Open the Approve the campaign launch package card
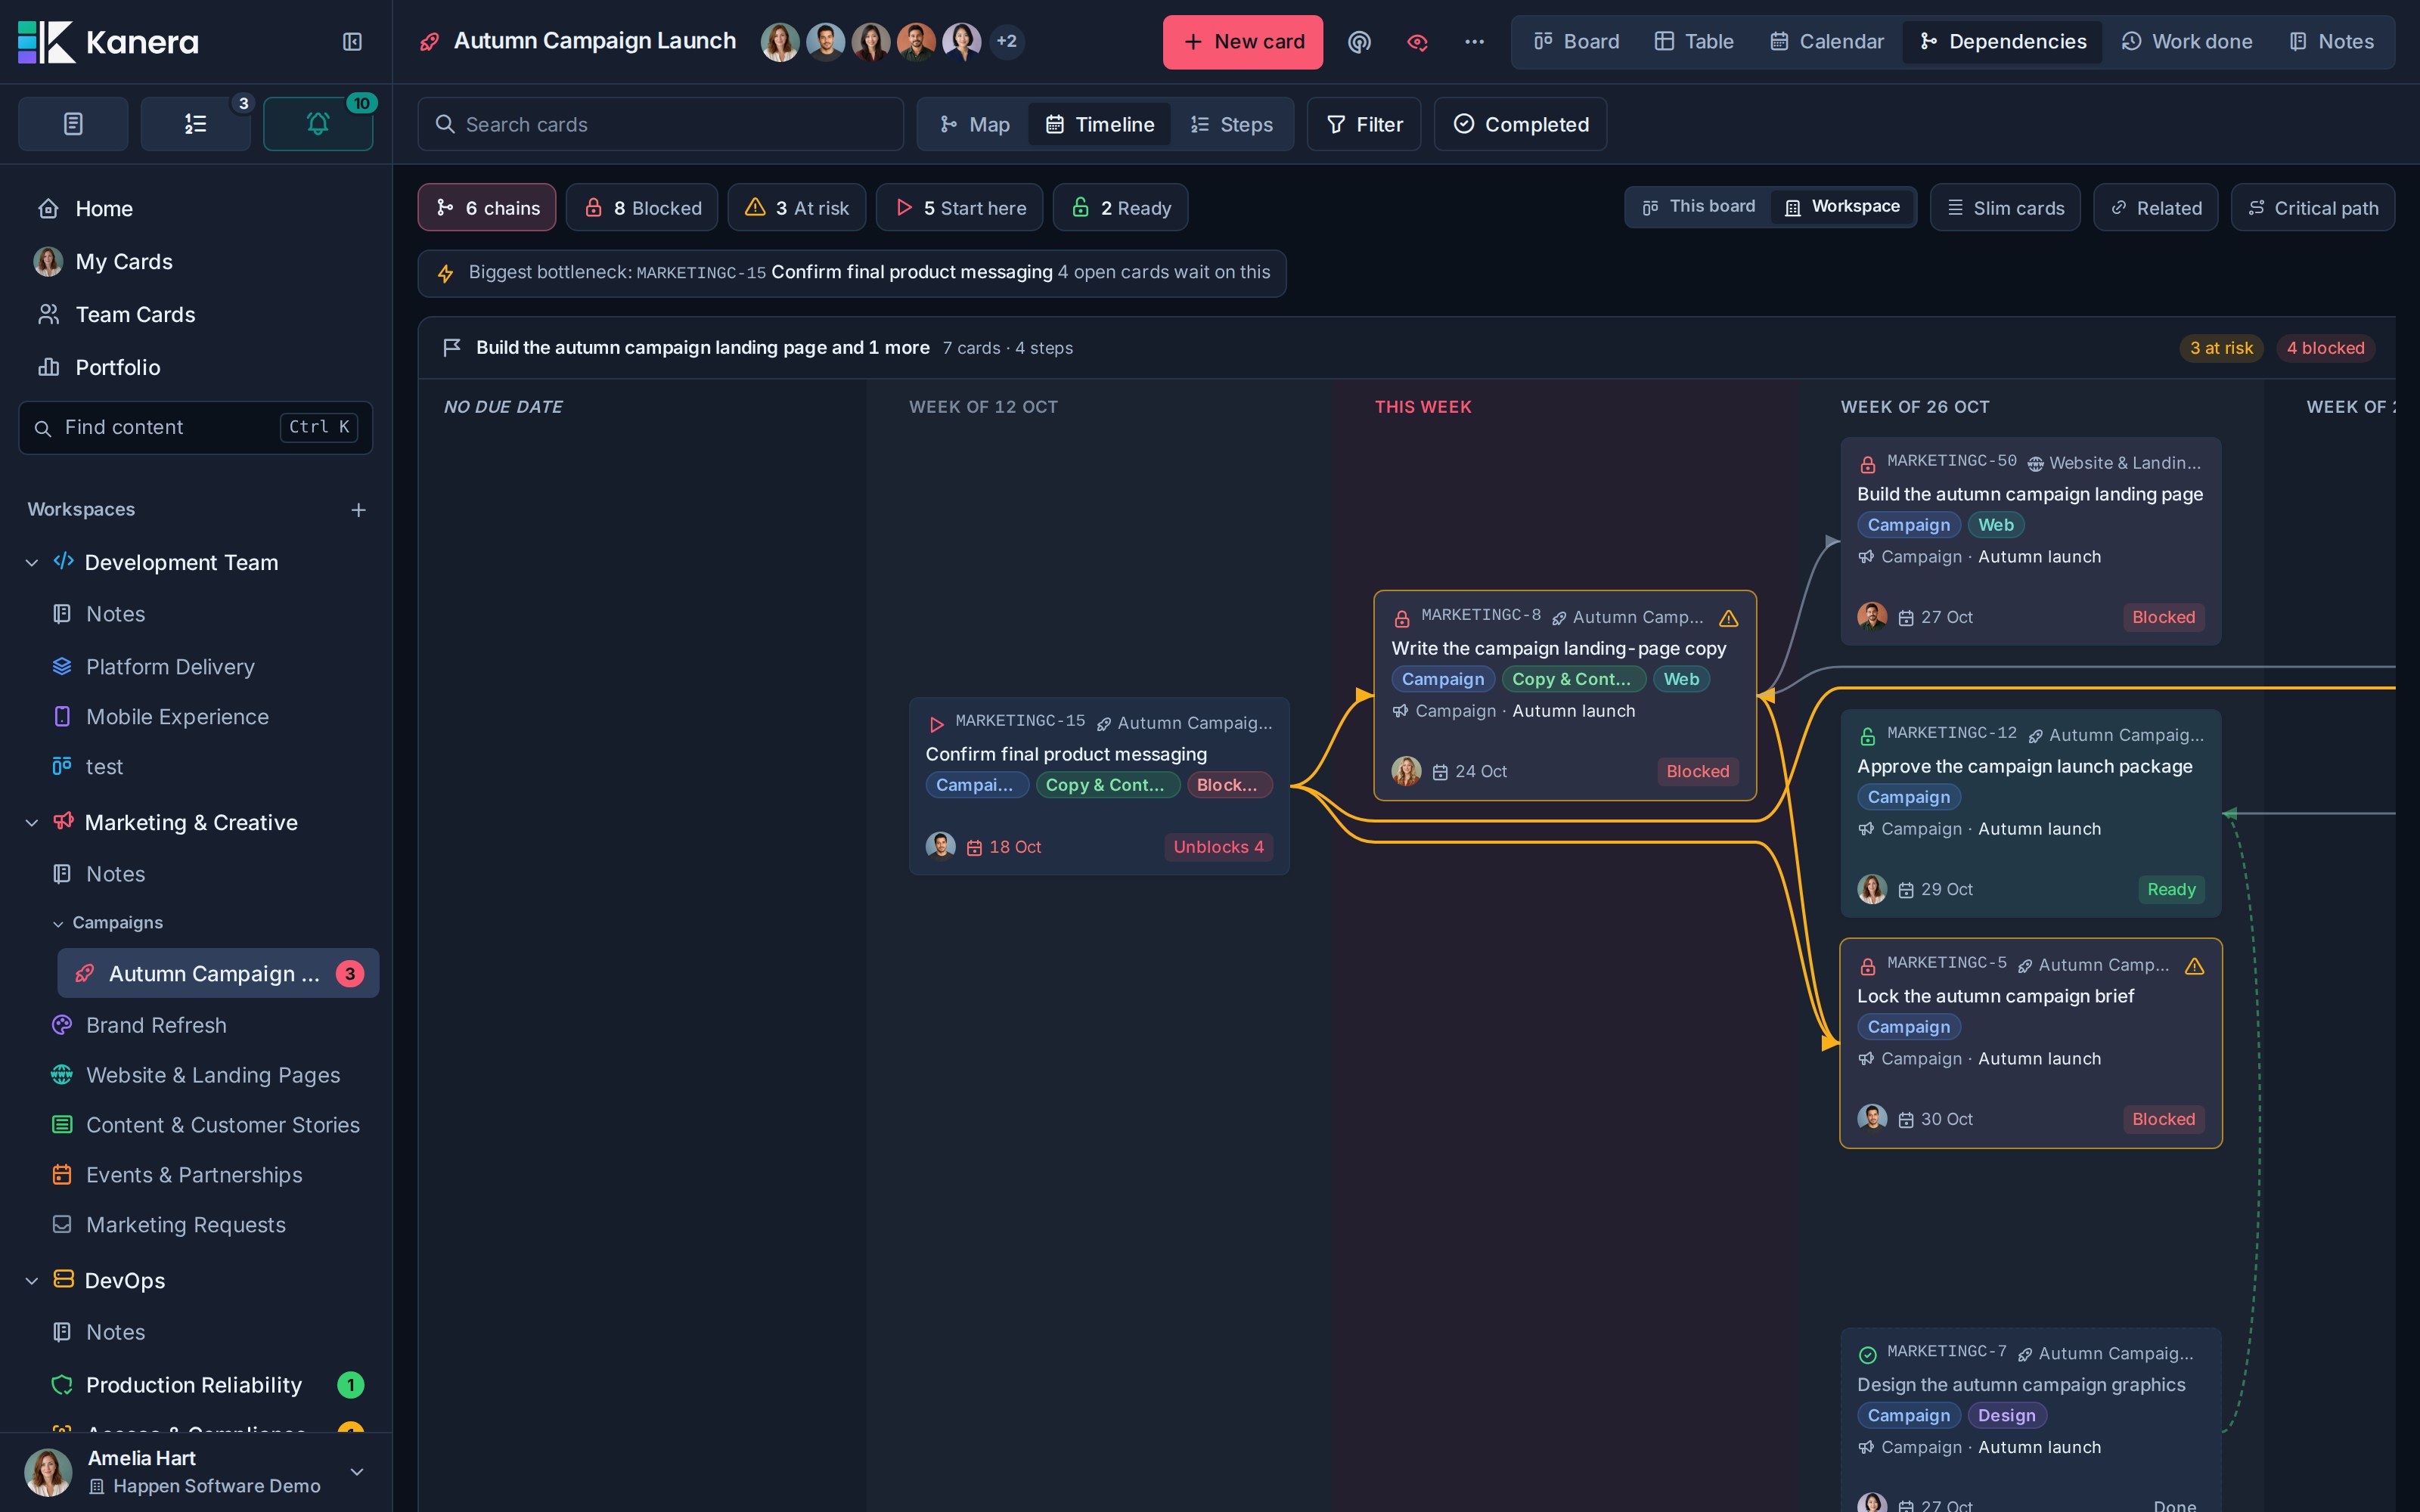This screenshot has height=1512, width=2420. click(2031, 813)
